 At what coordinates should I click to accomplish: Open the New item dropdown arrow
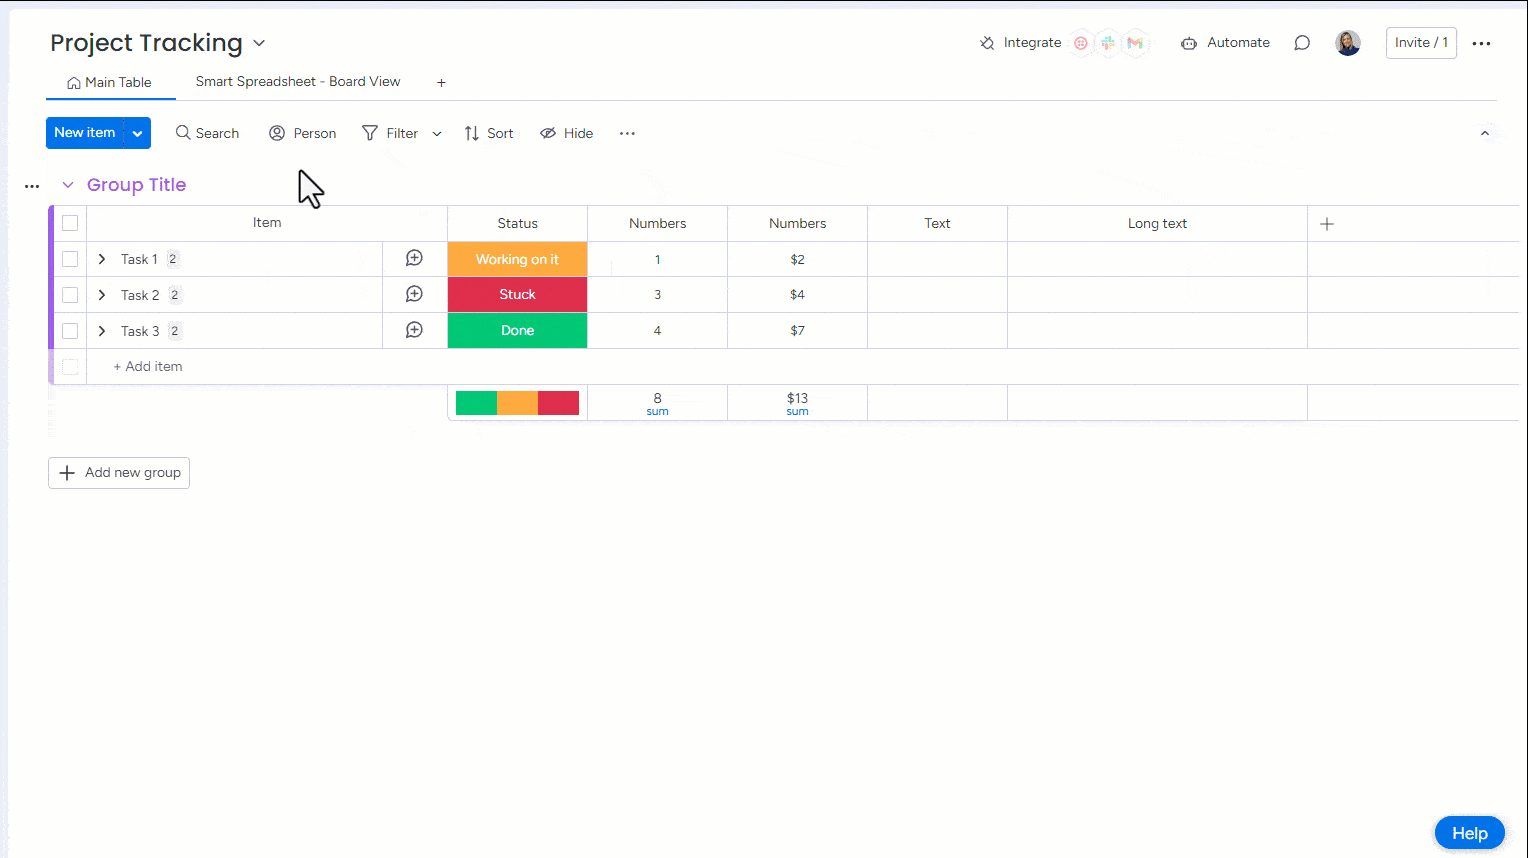tap(138, 133)
